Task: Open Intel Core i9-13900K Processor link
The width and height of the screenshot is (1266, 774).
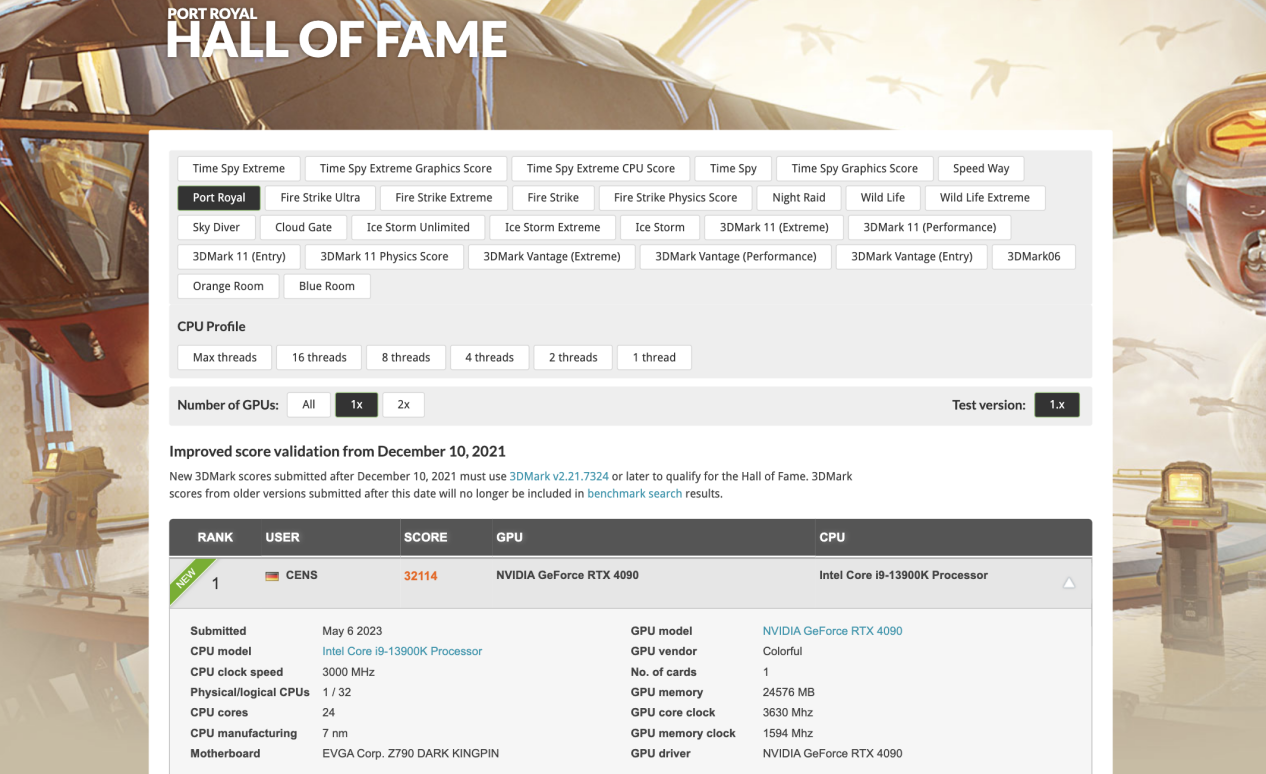Action: [402, 652]
